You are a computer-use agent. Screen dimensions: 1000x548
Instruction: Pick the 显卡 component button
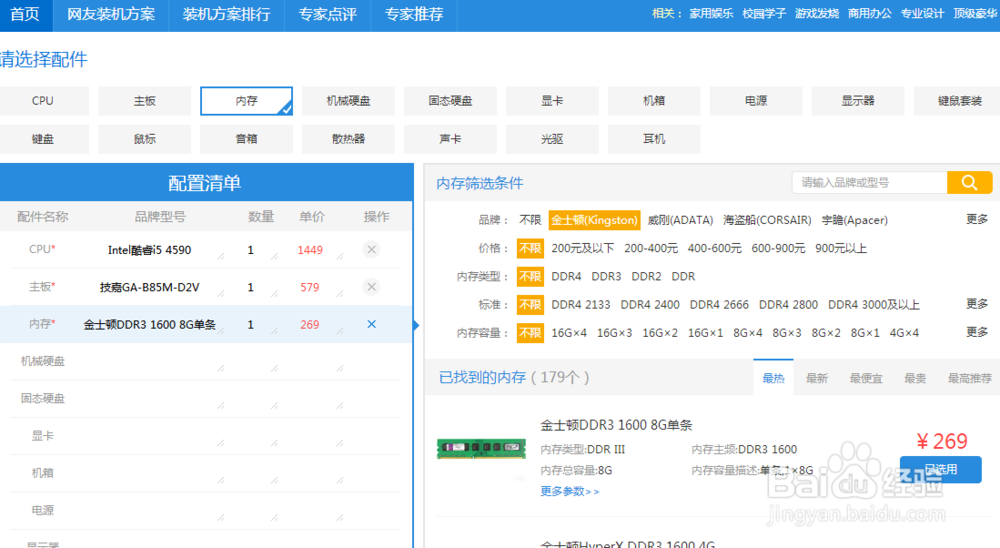552,101
